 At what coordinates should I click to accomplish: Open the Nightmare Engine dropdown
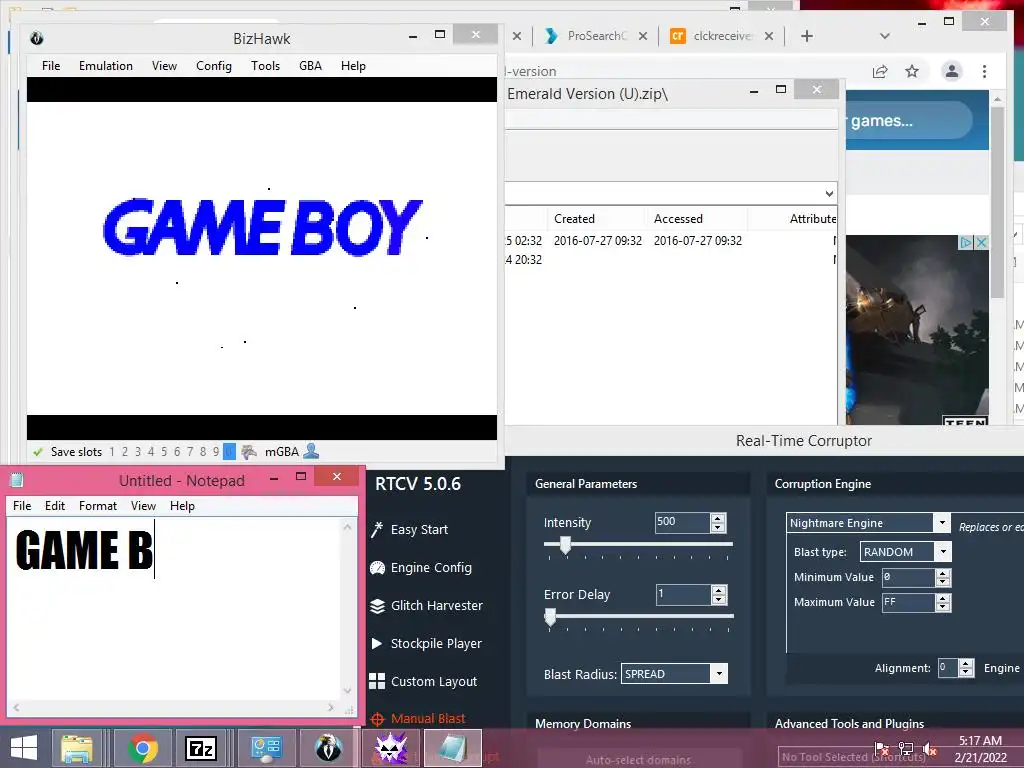coord(942,522)
